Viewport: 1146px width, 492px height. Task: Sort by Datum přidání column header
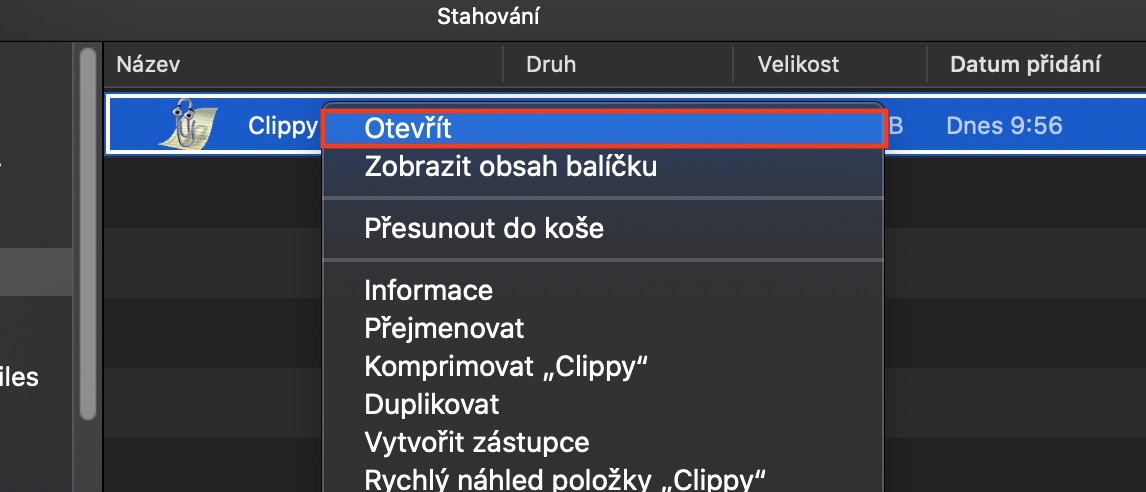(x=1025, y=65)
